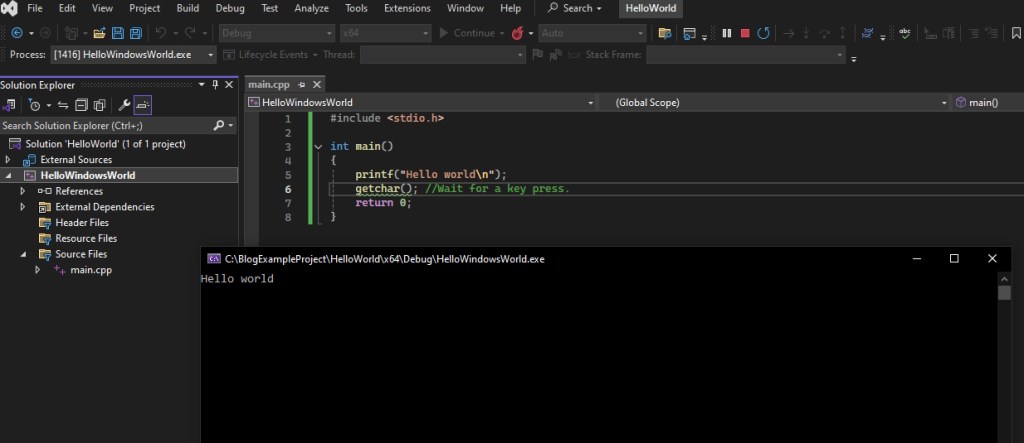Click the Continue button

coord(466,33)
